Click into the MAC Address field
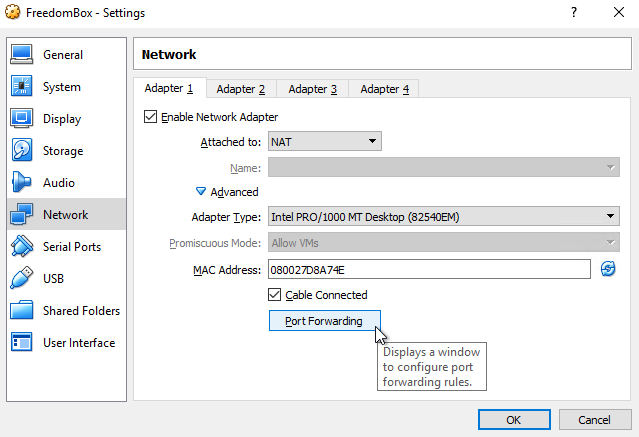Viewport: 639px width, 437px height. [429, 269]
